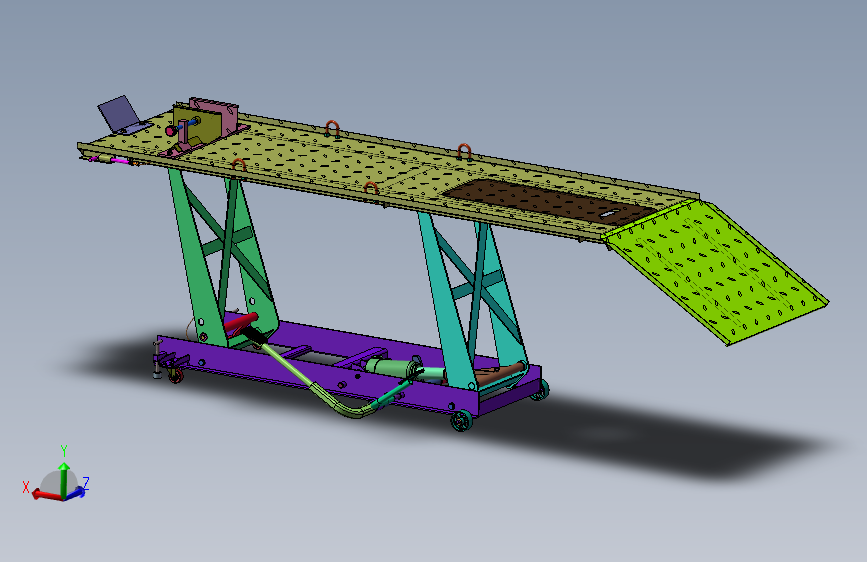Click the red X axis arrow of the triad
The width and height of the screenshot is (867, 562).
coord(48,495)
